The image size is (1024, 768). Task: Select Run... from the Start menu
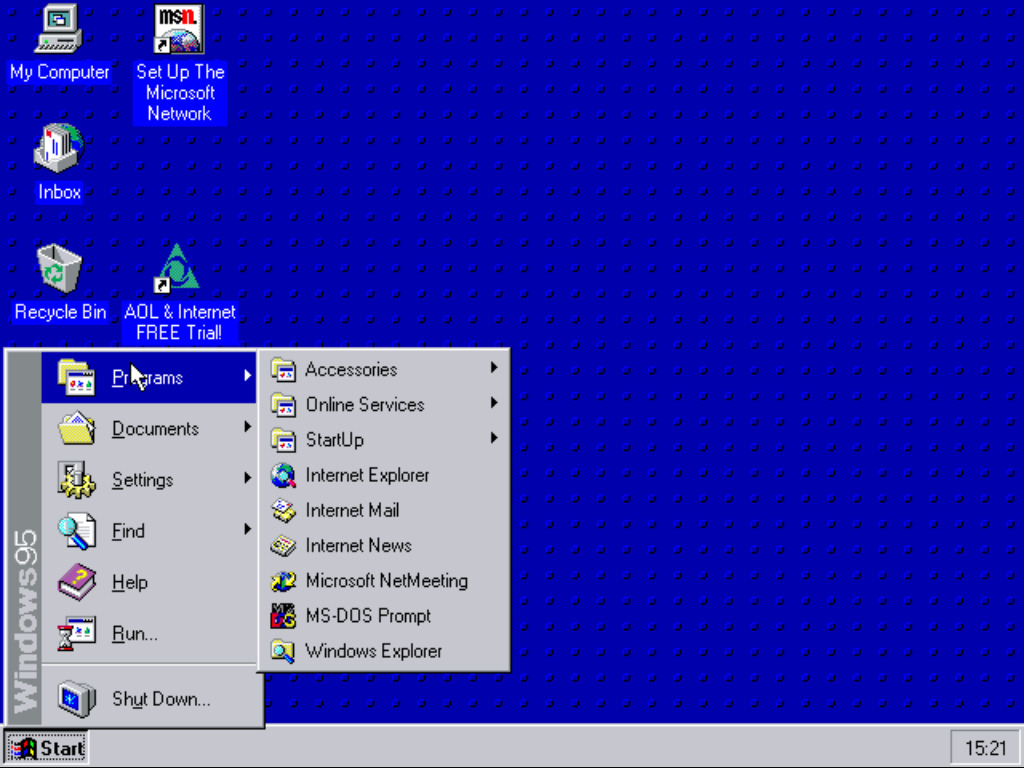pyautogui.click(x=149, y=633)
